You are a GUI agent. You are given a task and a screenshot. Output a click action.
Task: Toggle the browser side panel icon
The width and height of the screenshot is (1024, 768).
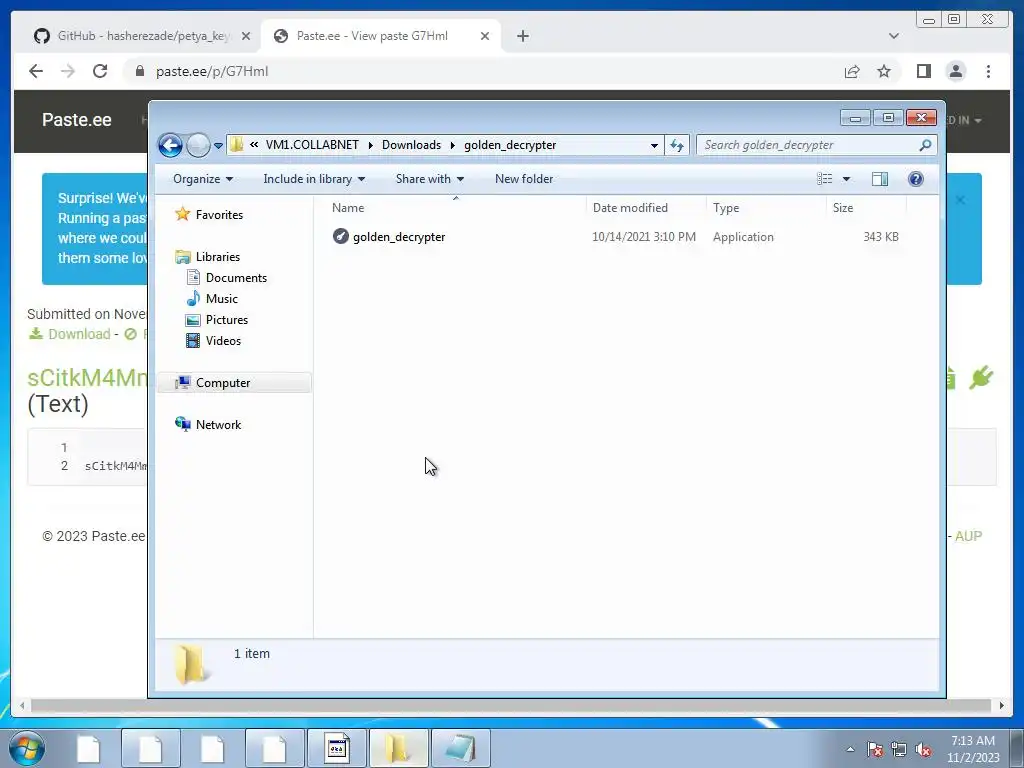tap(923, 71)
